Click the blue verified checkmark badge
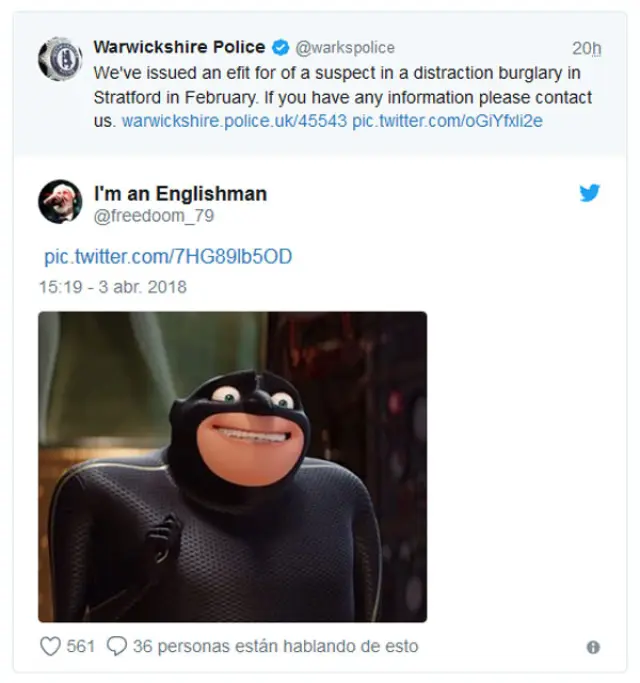 point(281,47)
